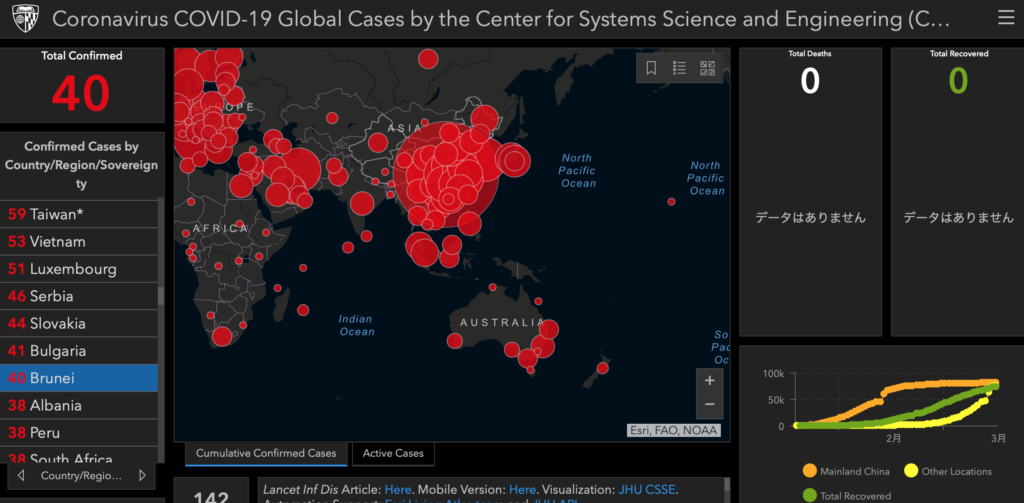Image resolution: width=1024 pixels, height=503 pixels.
Task: Switch to Active Cases tab
Action: pos(393,453)
